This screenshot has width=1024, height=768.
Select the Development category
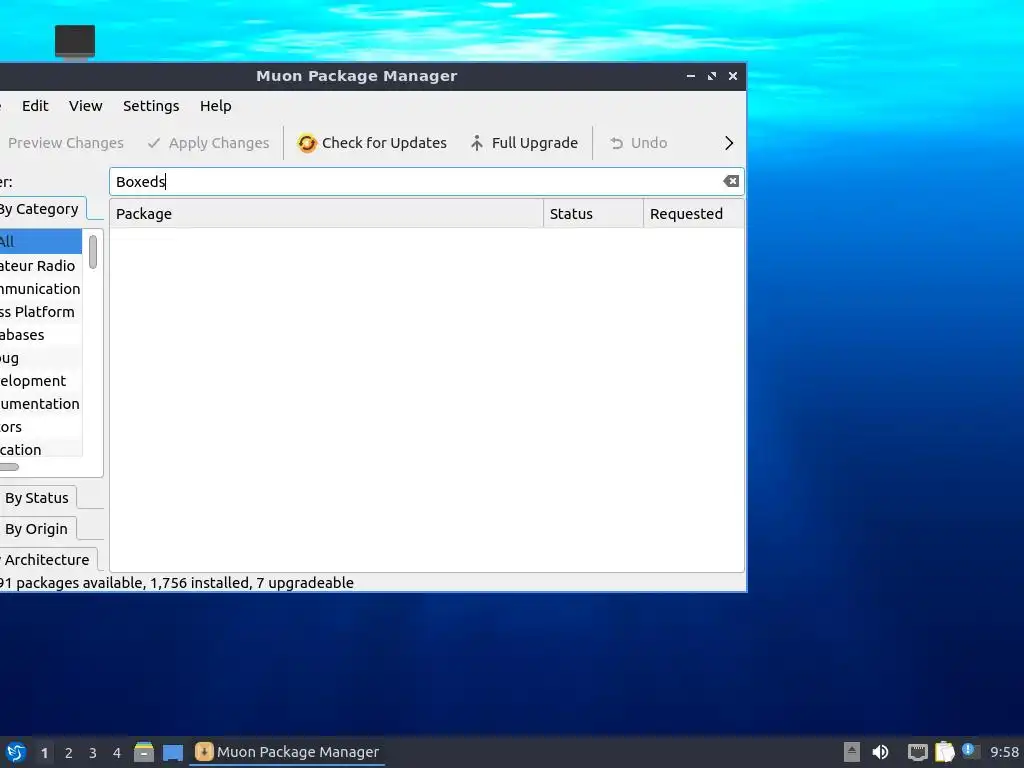pos(40,381)
